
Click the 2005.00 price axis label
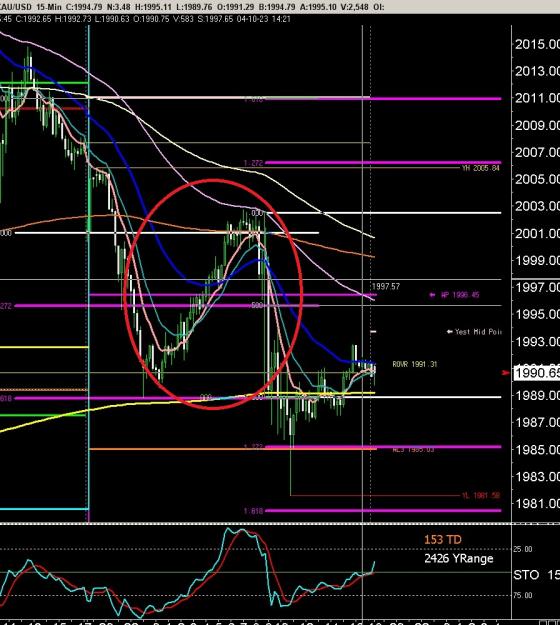(537, 179)
